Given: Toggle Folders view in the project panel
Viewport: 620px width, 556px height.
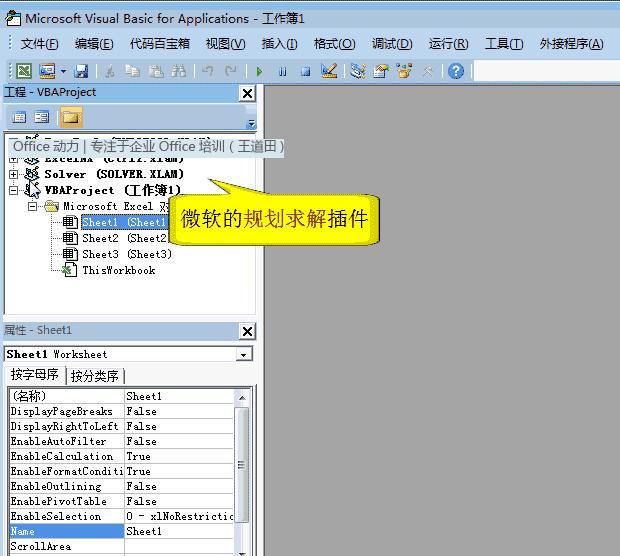Looking at the screenshot, I should tap(71, 117).
